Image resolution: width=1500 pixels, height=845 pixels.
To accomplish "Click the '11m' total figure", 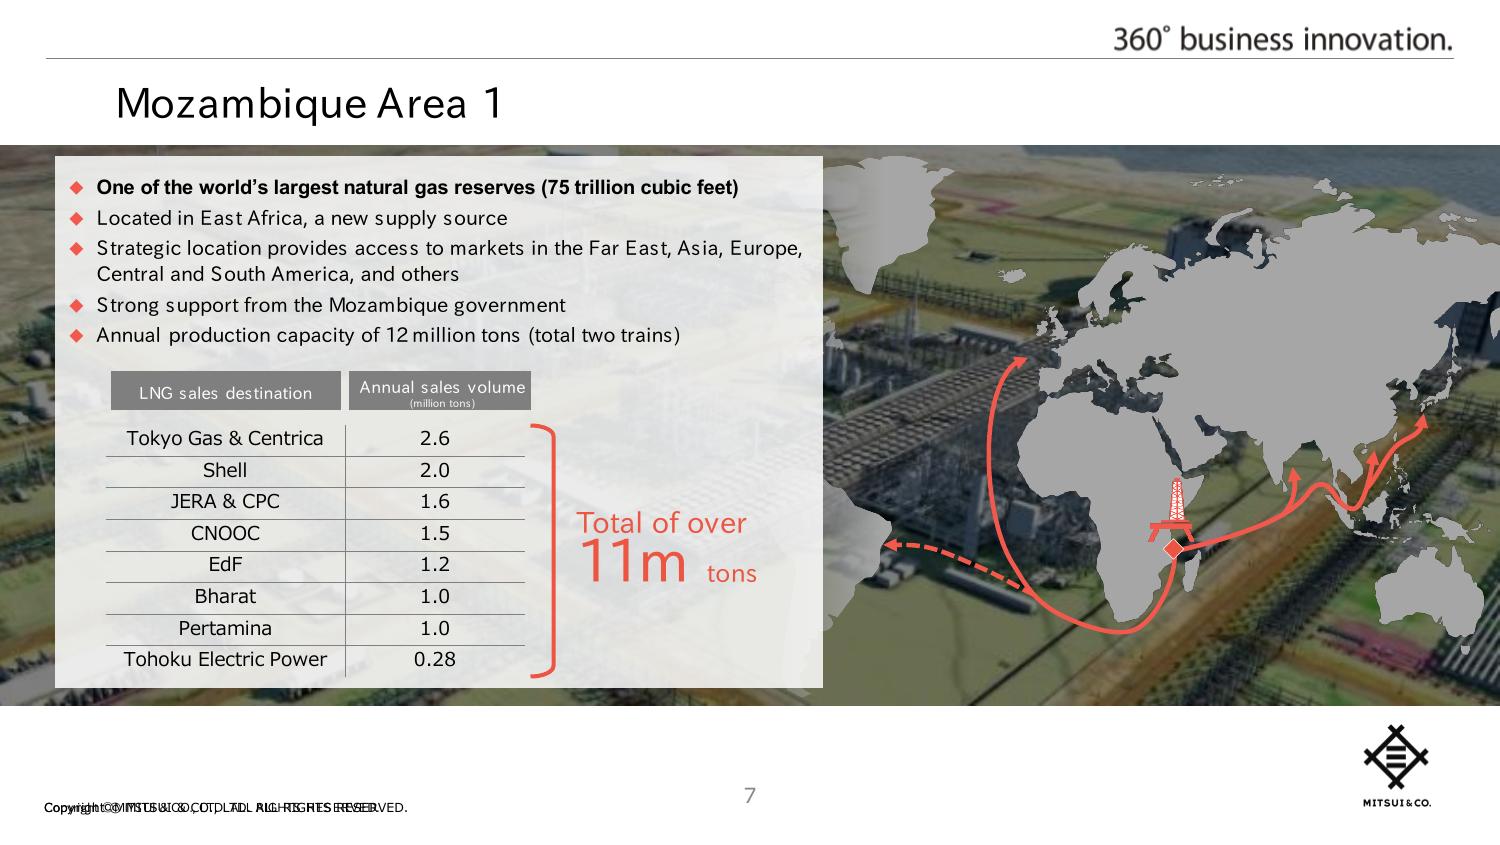I will coord(632,562).
